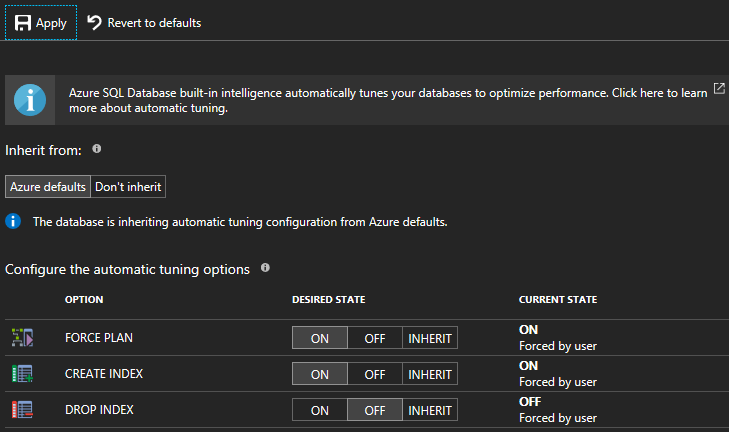The image size is (729, 432).
Task: Click the info icon beside Inherit from
Action: 97,149
